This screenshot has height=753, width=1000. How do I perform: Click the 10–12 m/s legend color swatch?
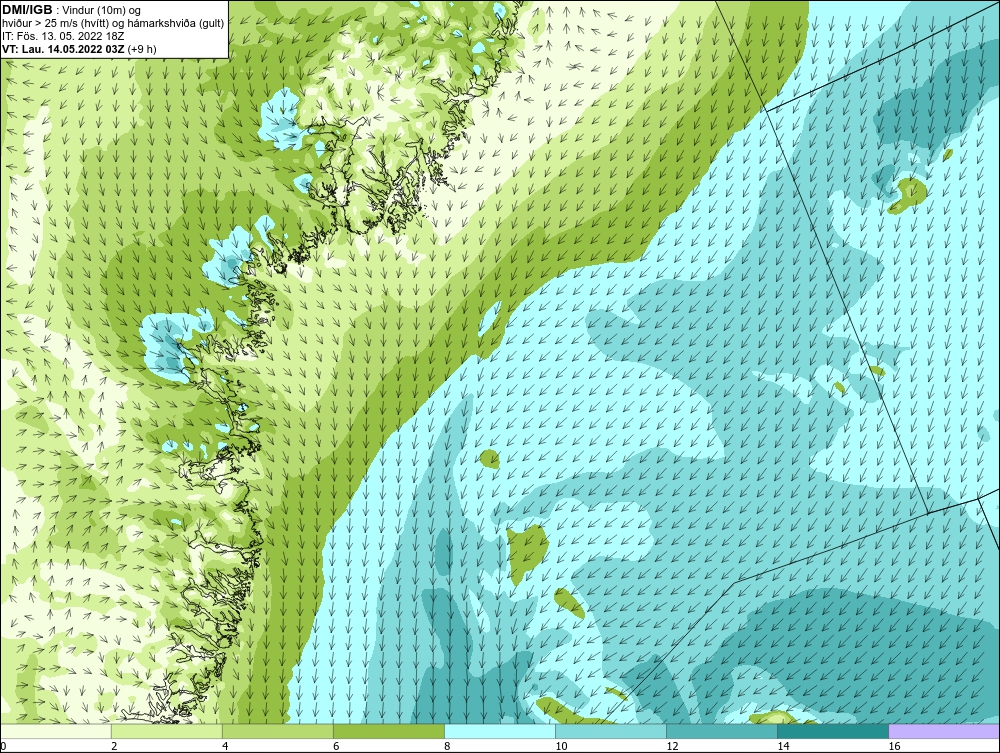[x=611, y=731]
